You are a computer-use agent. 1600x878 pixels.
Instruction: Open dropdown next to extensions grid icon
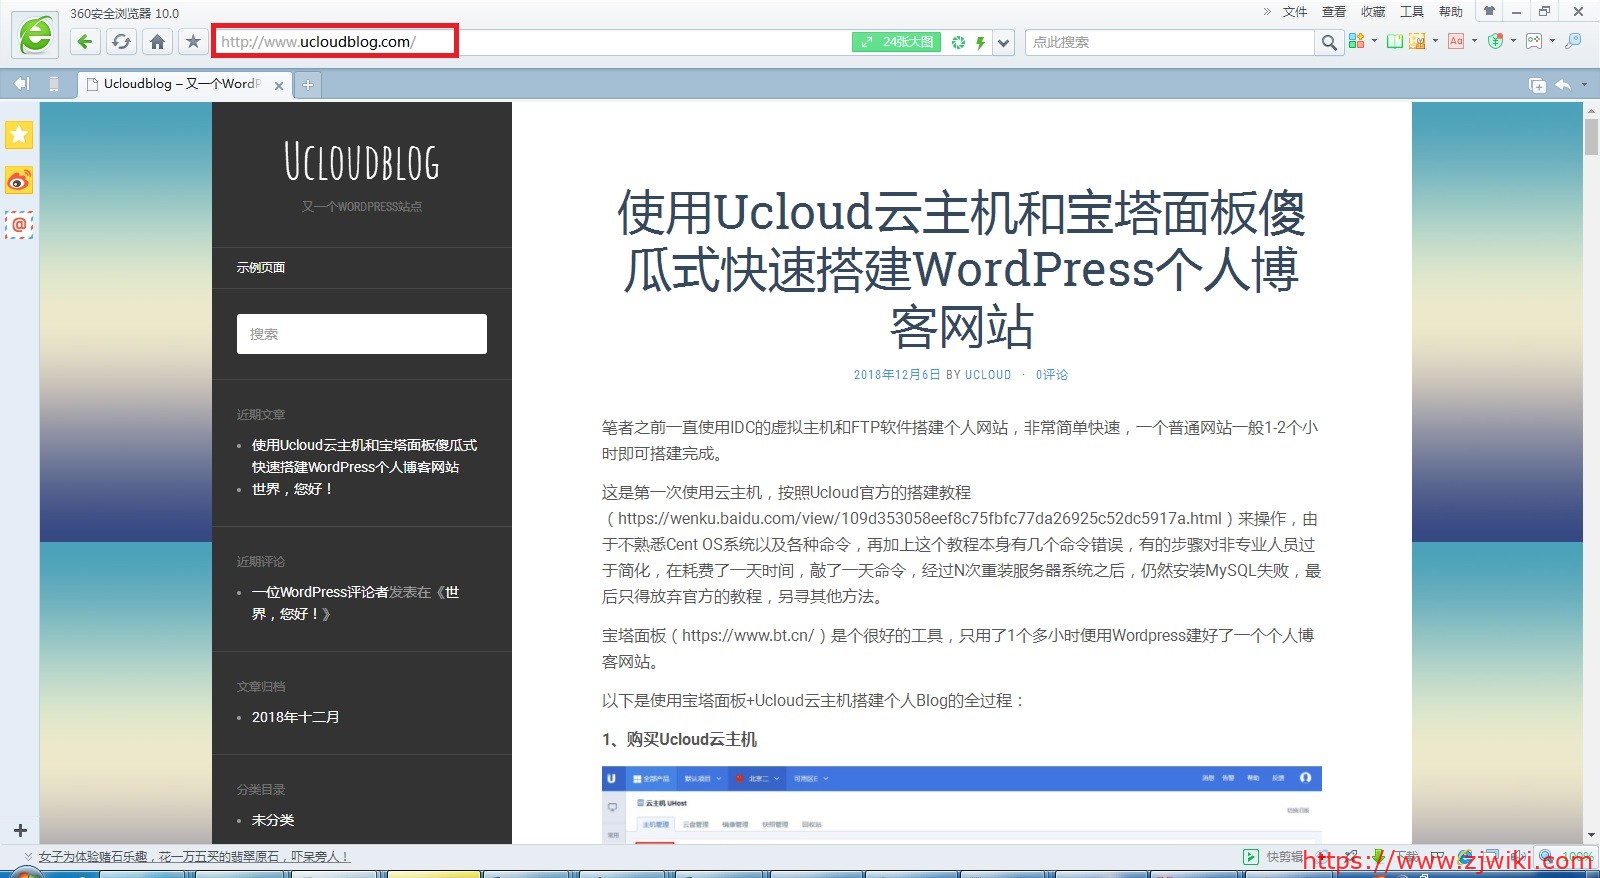point(1374,41)
